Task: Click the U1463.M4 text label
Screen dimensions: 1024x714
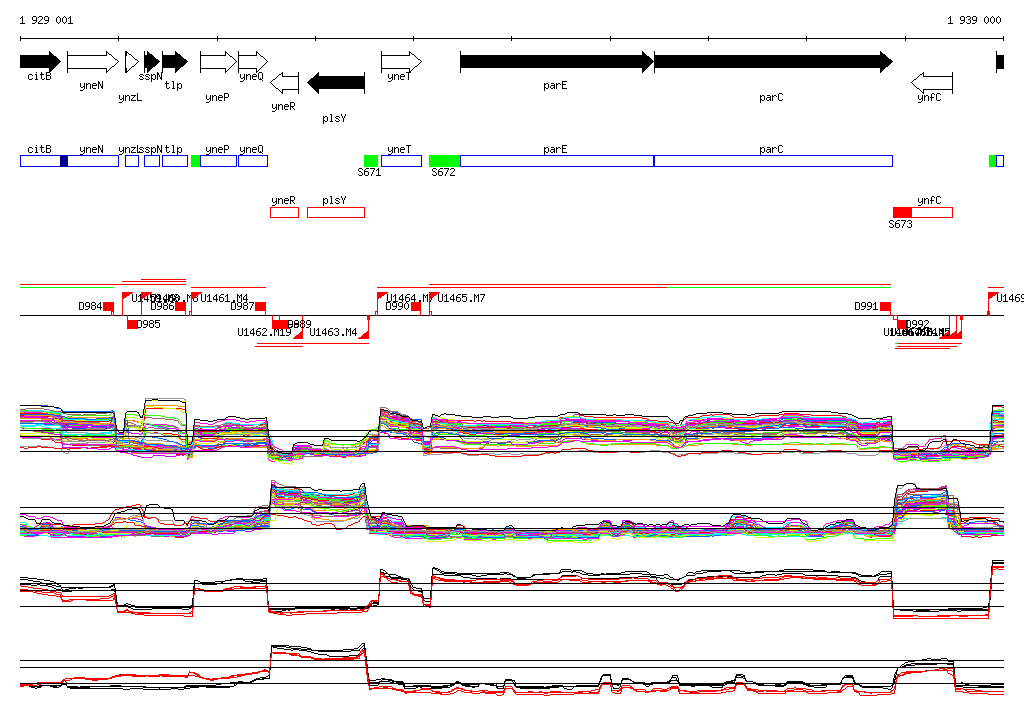Action: click(x=333, y=333)
